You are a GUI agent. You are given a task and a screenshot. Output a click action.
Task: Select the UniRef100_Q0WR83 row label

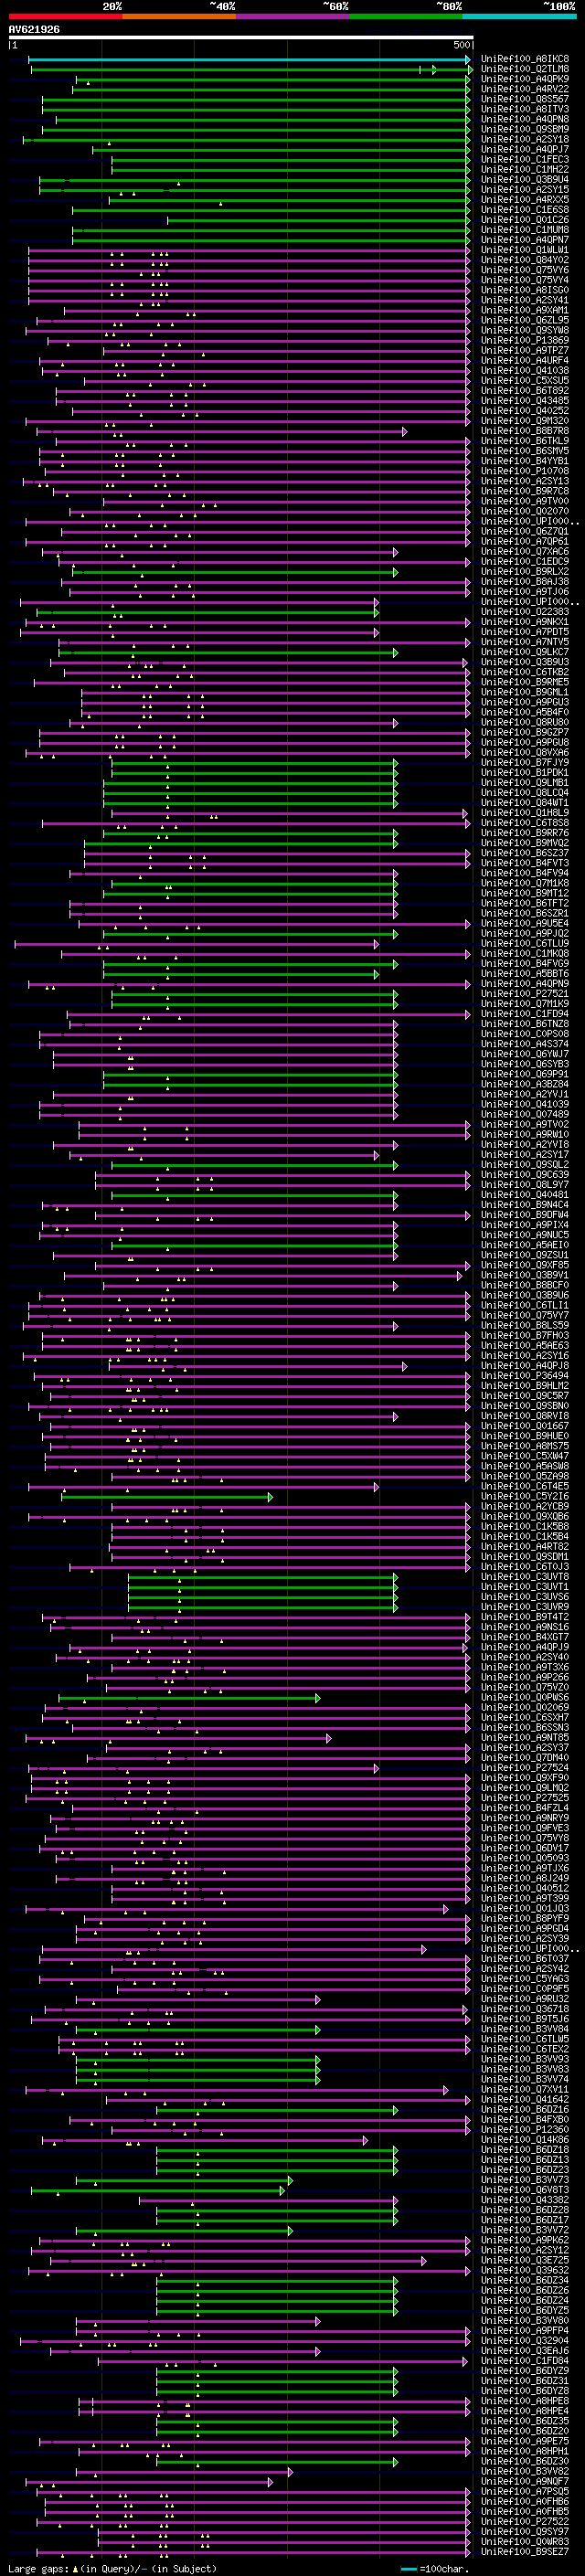tap(525, 2542)
